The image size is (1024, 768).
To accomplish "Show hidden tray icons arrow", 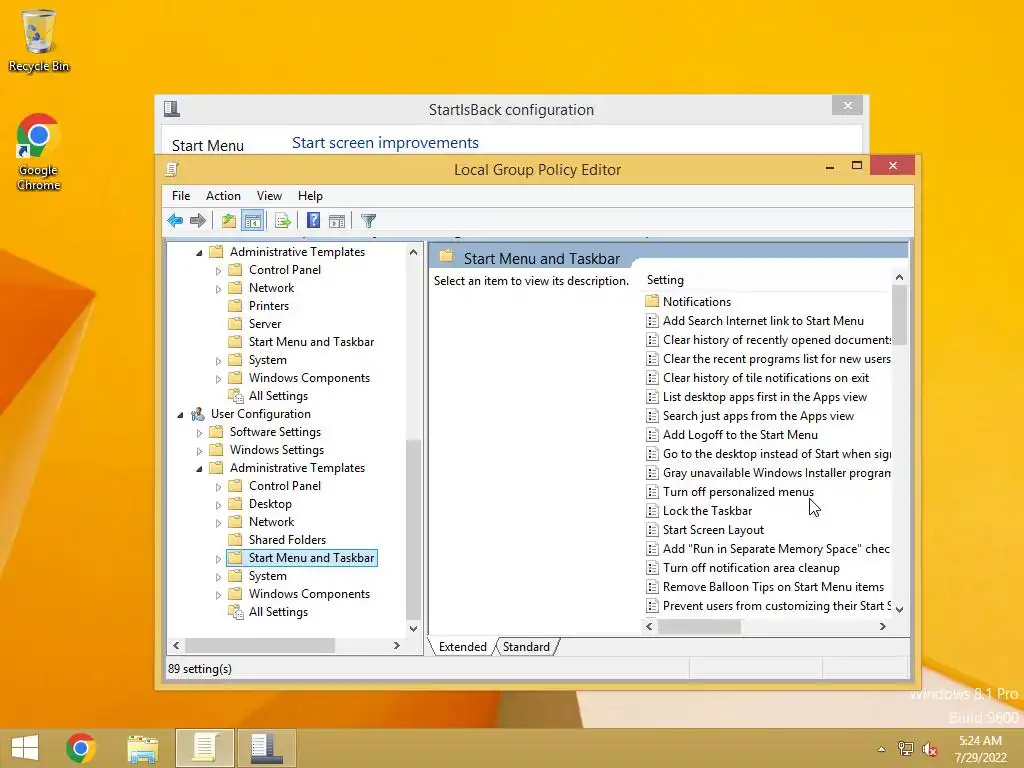I will [882, 749].
